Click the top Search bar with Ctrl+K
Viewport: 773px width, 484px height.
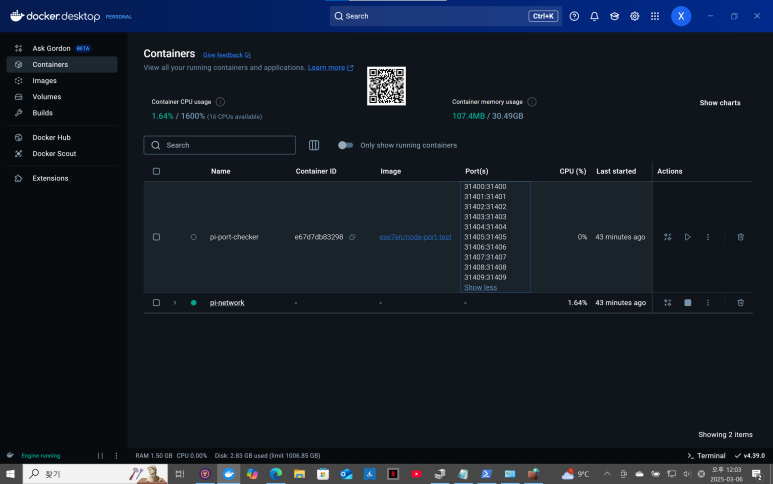pyautogui.click(x=446, y=16)
